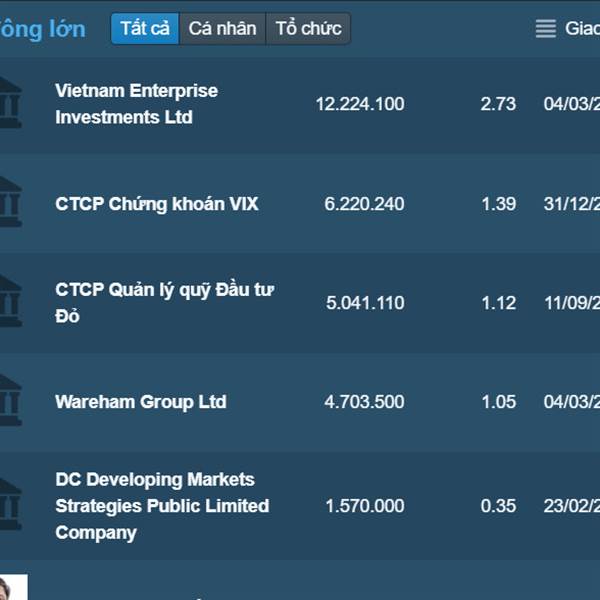Open CTCP Quản lý quỹ Đầu tư Đỏ
The height and width of the screenshot is (600, 600).
pos(165,303)
